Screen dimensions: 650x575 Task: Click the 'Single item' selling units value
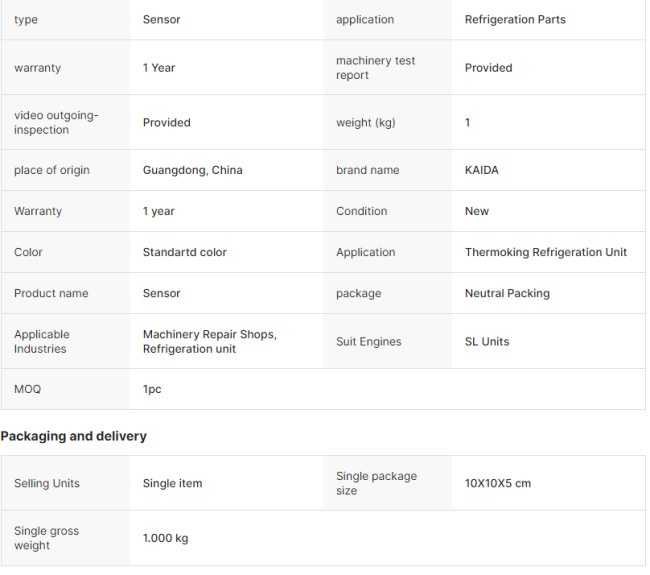pos(172,484)
